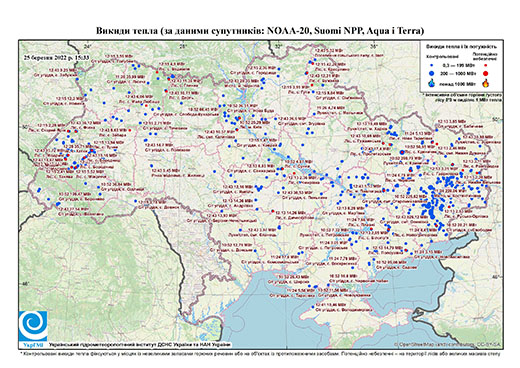Image resolution: width=520 pixels, height=368 pixels.
Task: Click the institute name beside the logo
Action: [140, 345]
